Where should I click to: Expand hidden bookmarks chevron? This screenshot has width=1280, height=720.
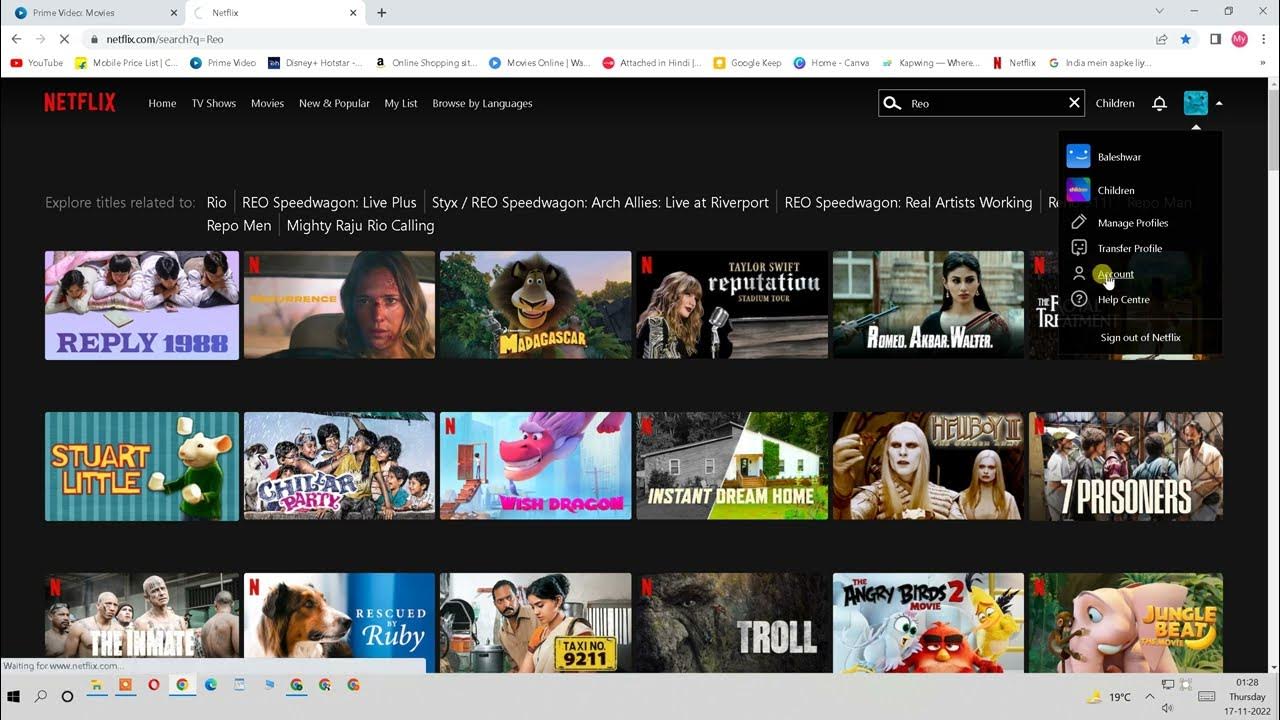pos(1263,63)
